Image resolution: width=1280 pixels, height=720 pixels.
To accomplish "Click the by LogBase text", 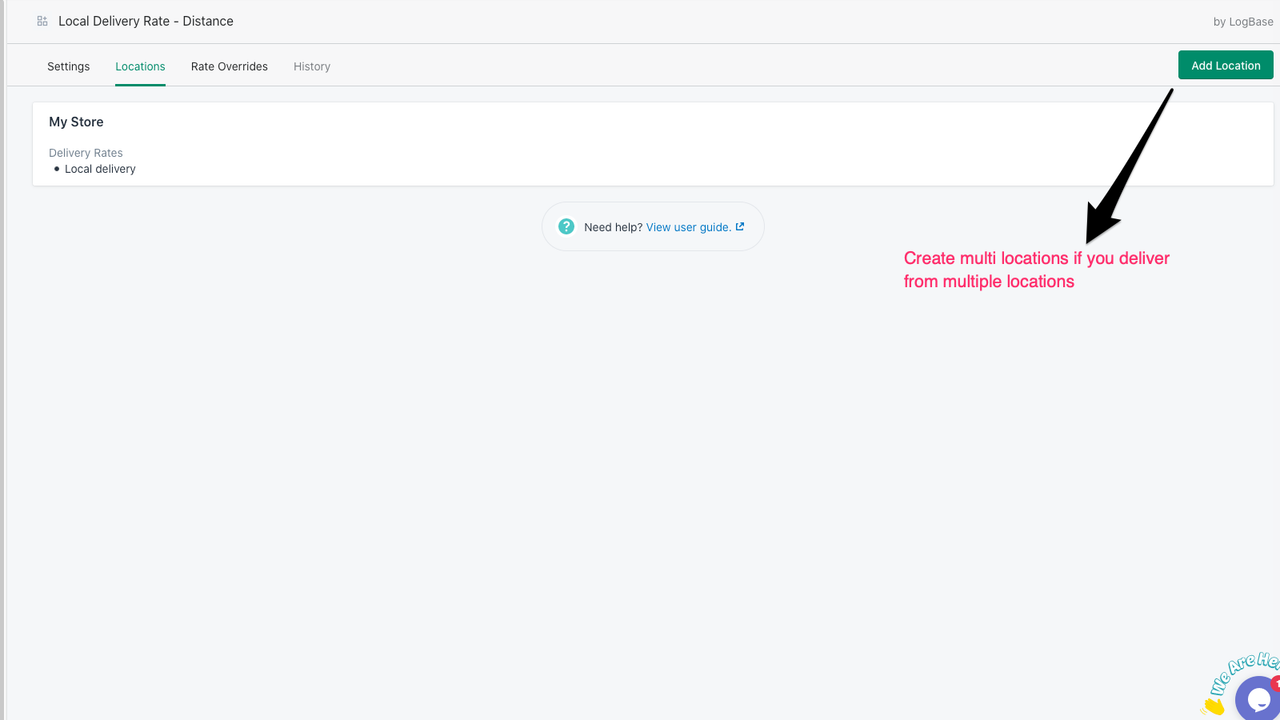I will (1243, 21).
